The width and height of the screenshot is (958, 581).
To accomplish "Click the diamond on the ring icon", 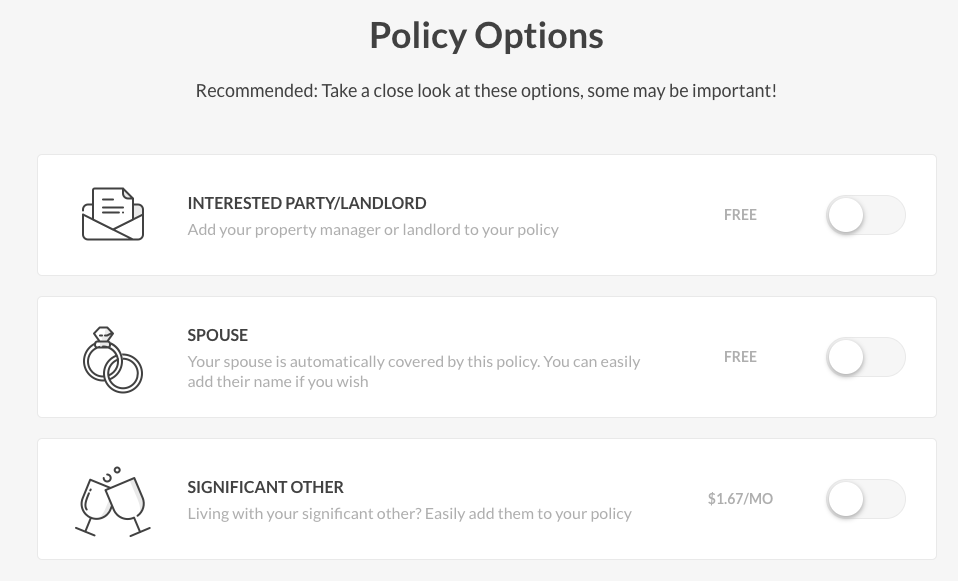I will tap(103, 335).
